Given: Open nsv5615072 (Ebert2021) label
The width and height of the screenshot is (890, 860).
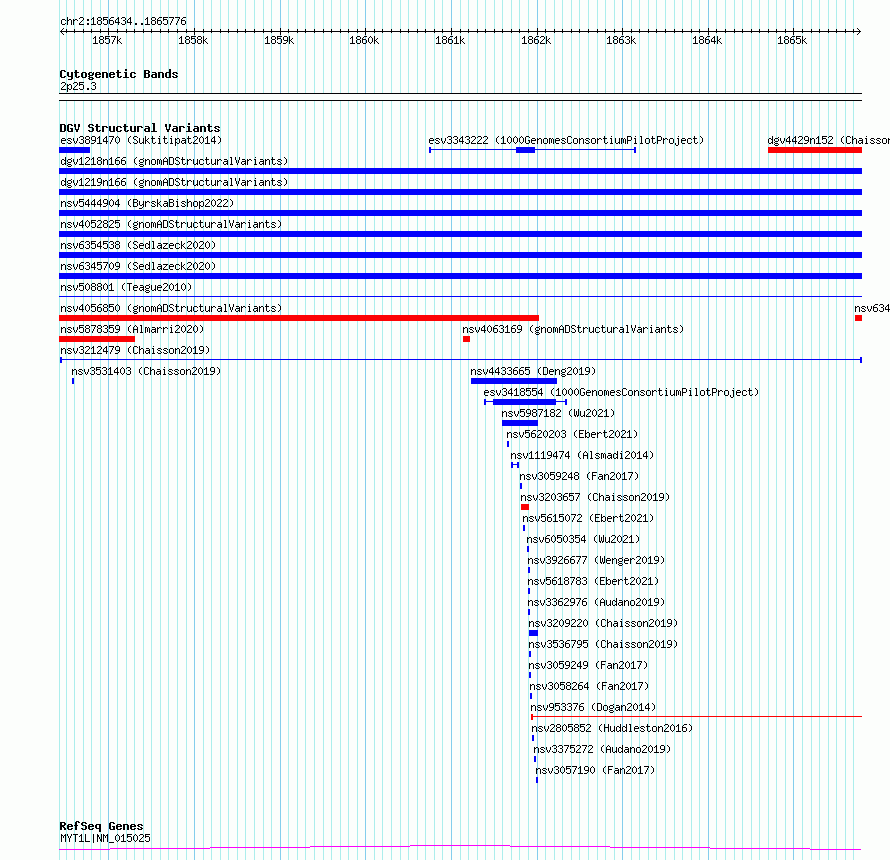Looking at the screenshot, I should tap(588, 518).
